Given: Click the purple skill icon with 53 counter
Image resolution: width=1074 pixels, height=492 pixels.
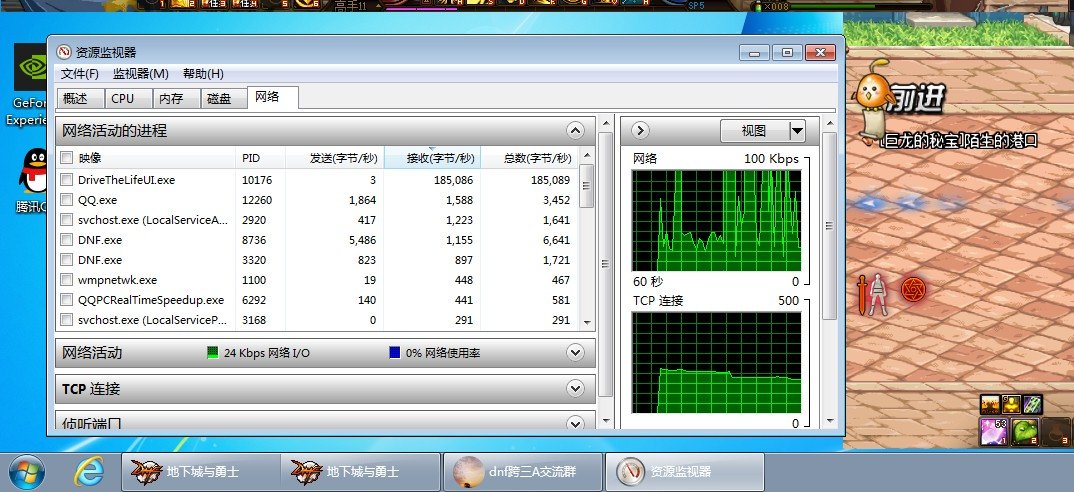Looking at the screenshot, I should point(994,432).
